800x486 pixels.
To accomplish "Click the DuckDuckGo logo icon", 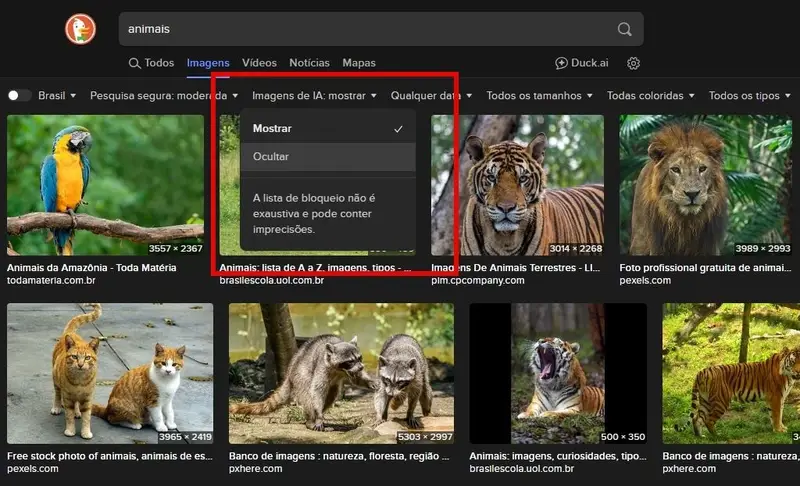I will [x=81, y=29].
